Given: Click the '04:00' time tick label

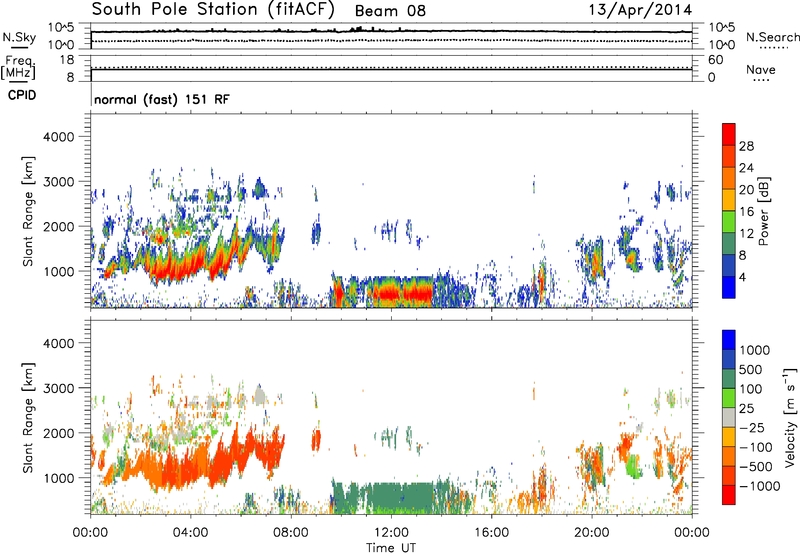Looking at the screenshot, I should 190,533.
